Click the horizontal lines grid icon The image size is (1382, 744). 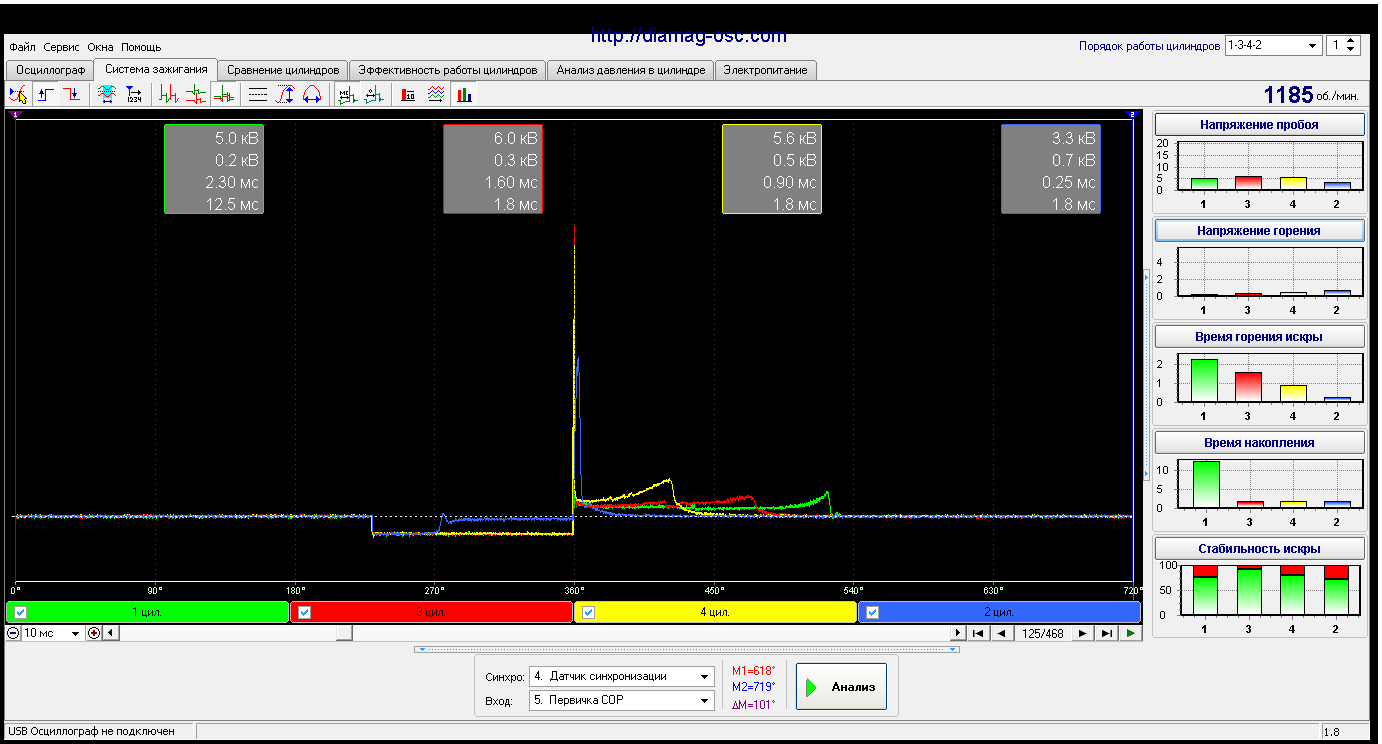258,95
